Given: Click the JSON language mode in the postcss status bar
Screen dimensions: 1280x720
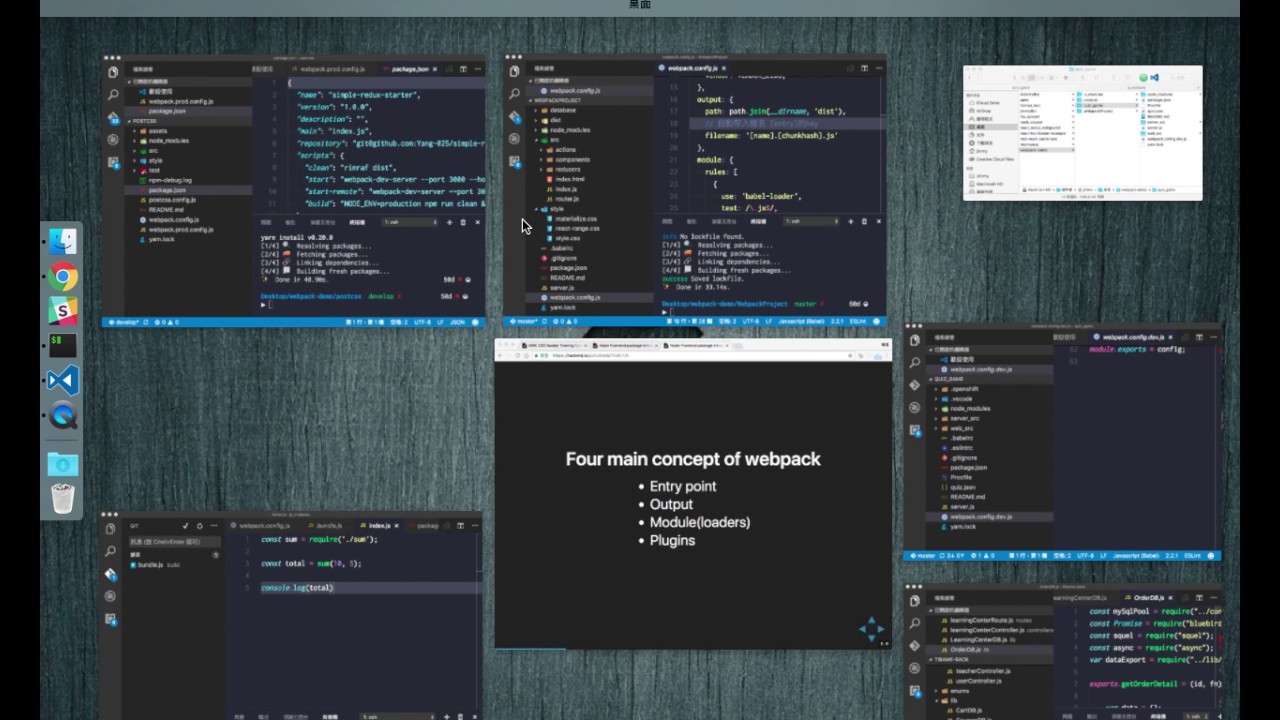Looking at the screenshot, I should [458, 323].
